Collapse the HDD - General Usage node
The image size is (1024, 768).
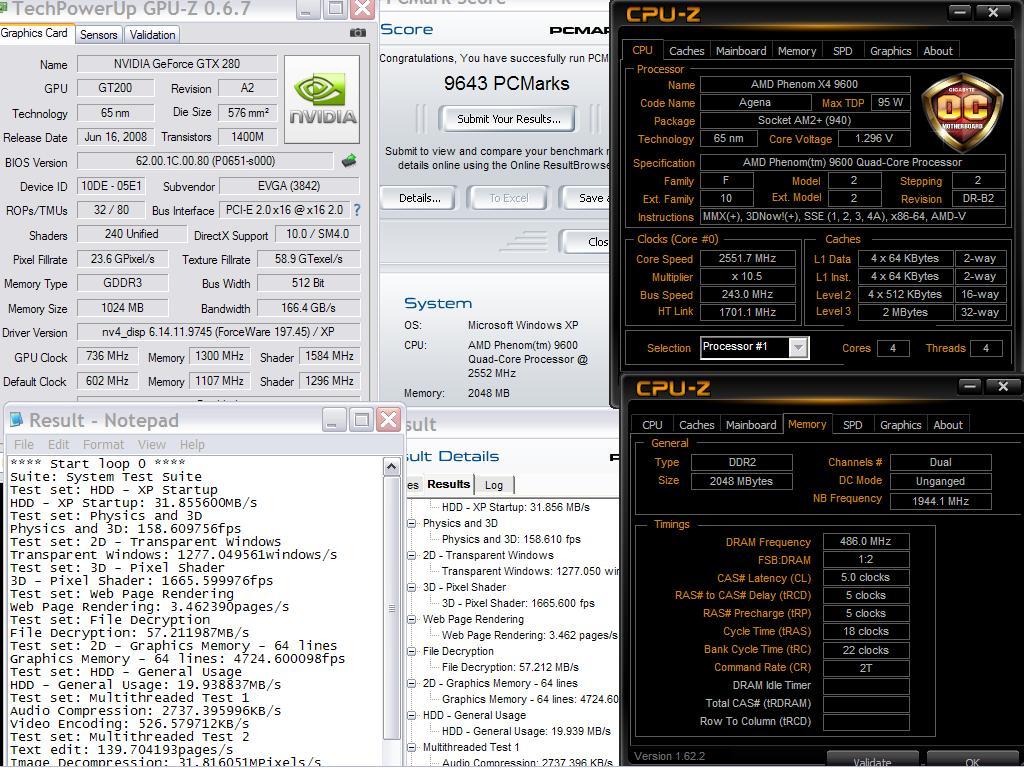[x=411, y=715]
